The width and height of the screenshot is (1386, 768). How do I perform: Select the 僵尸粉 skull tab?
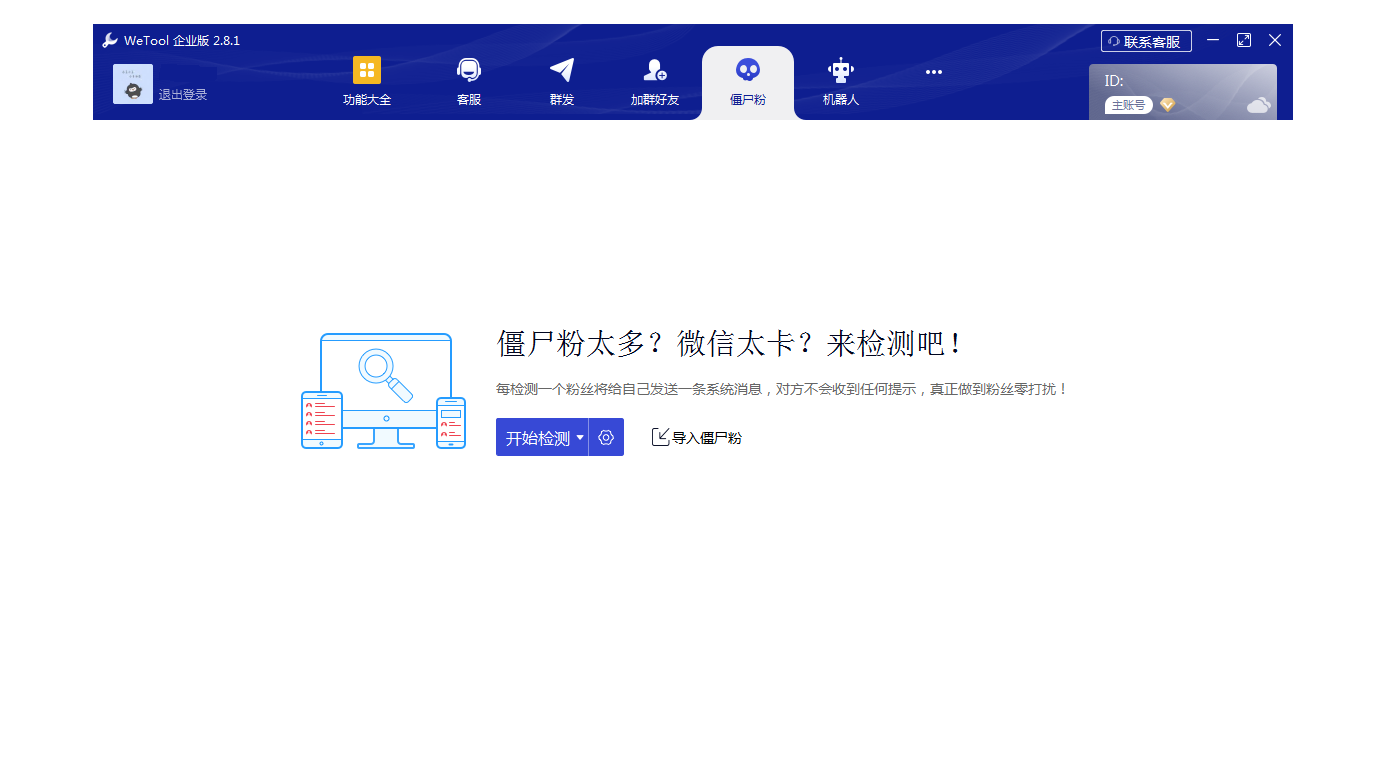coord(748,82)
